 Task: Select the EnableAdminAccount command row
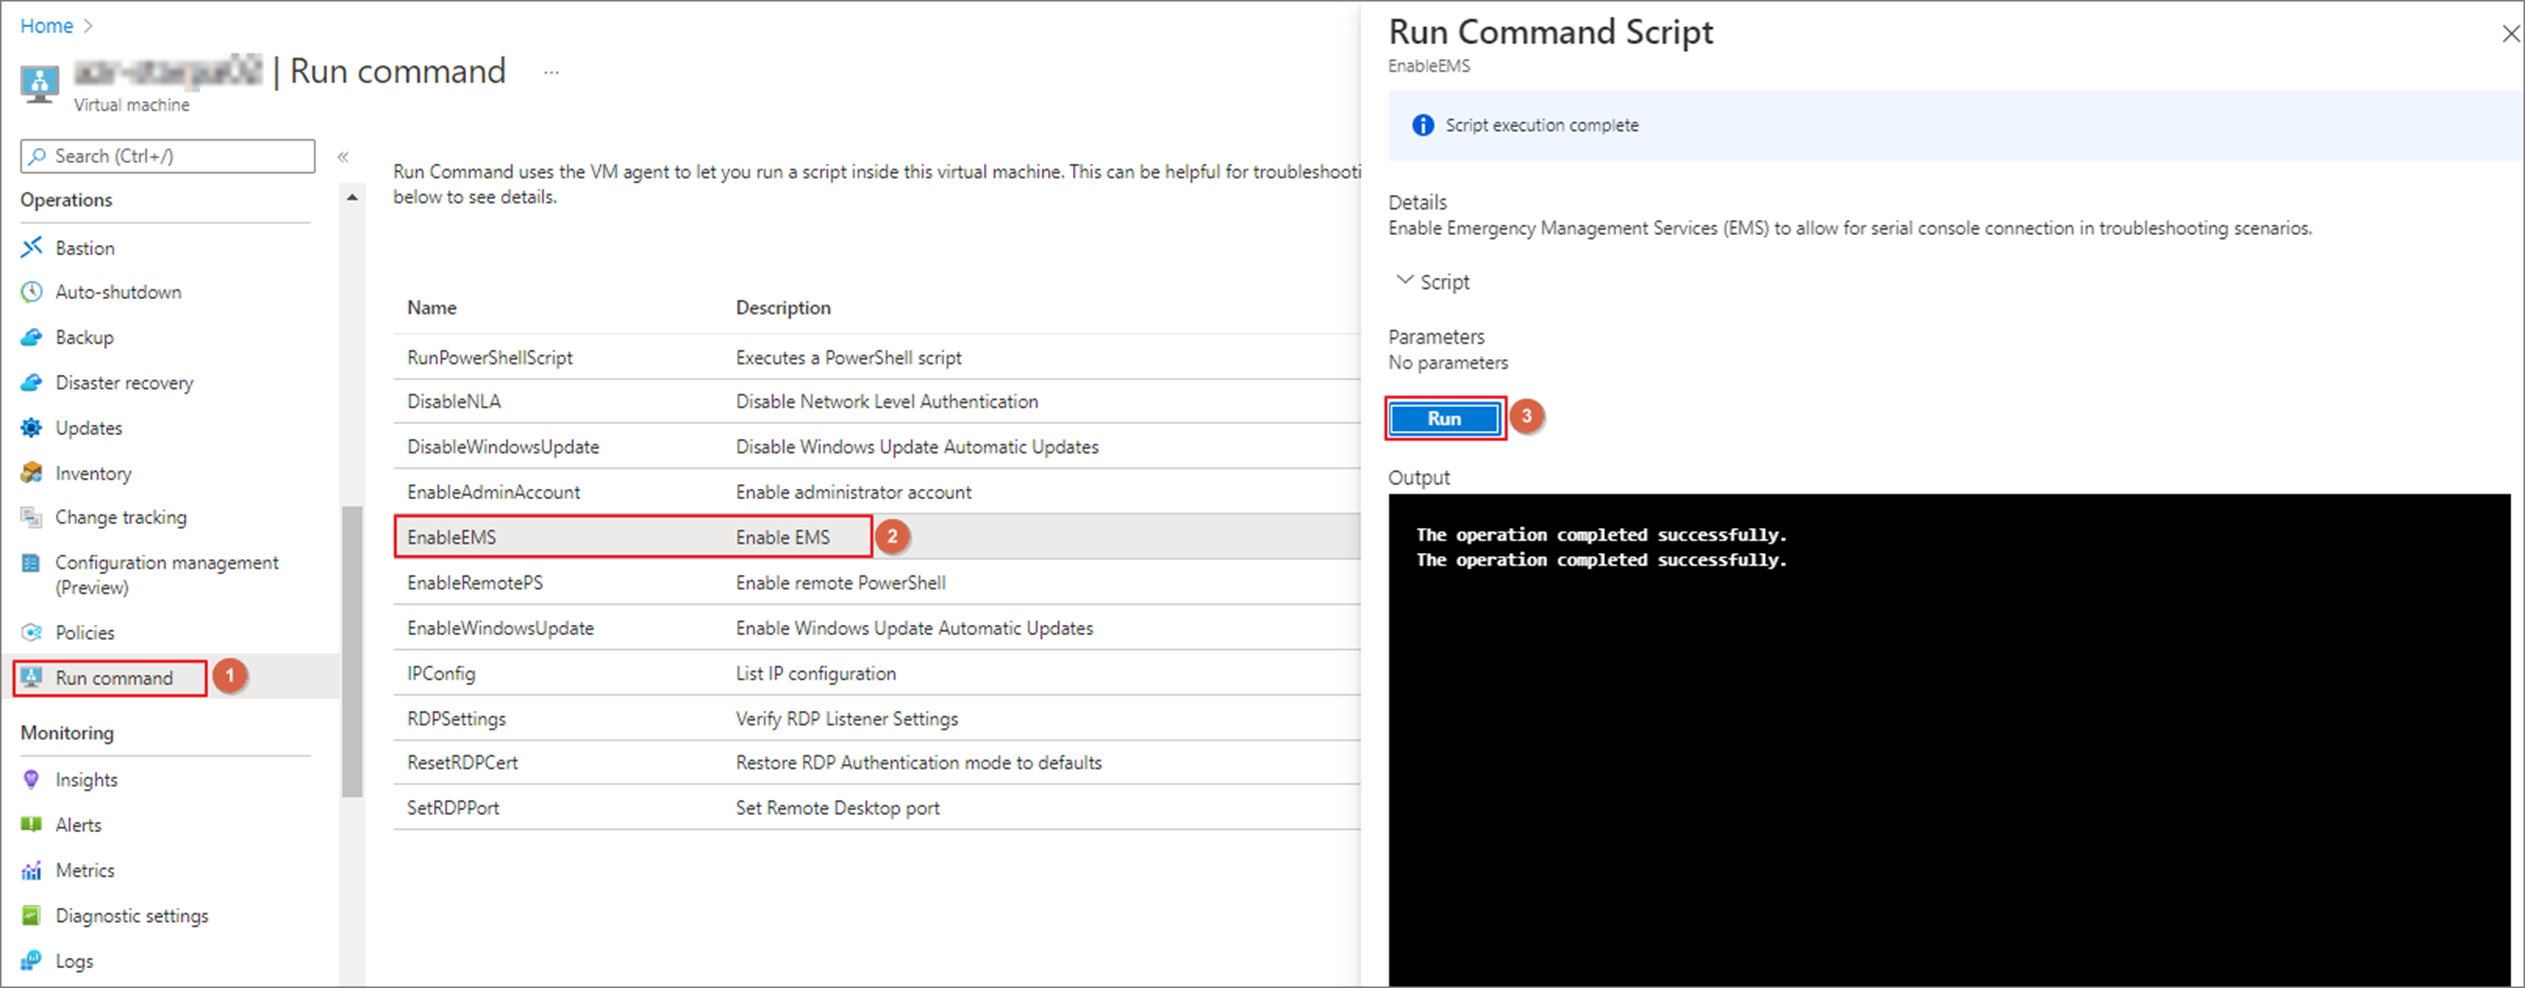[877, 492]
